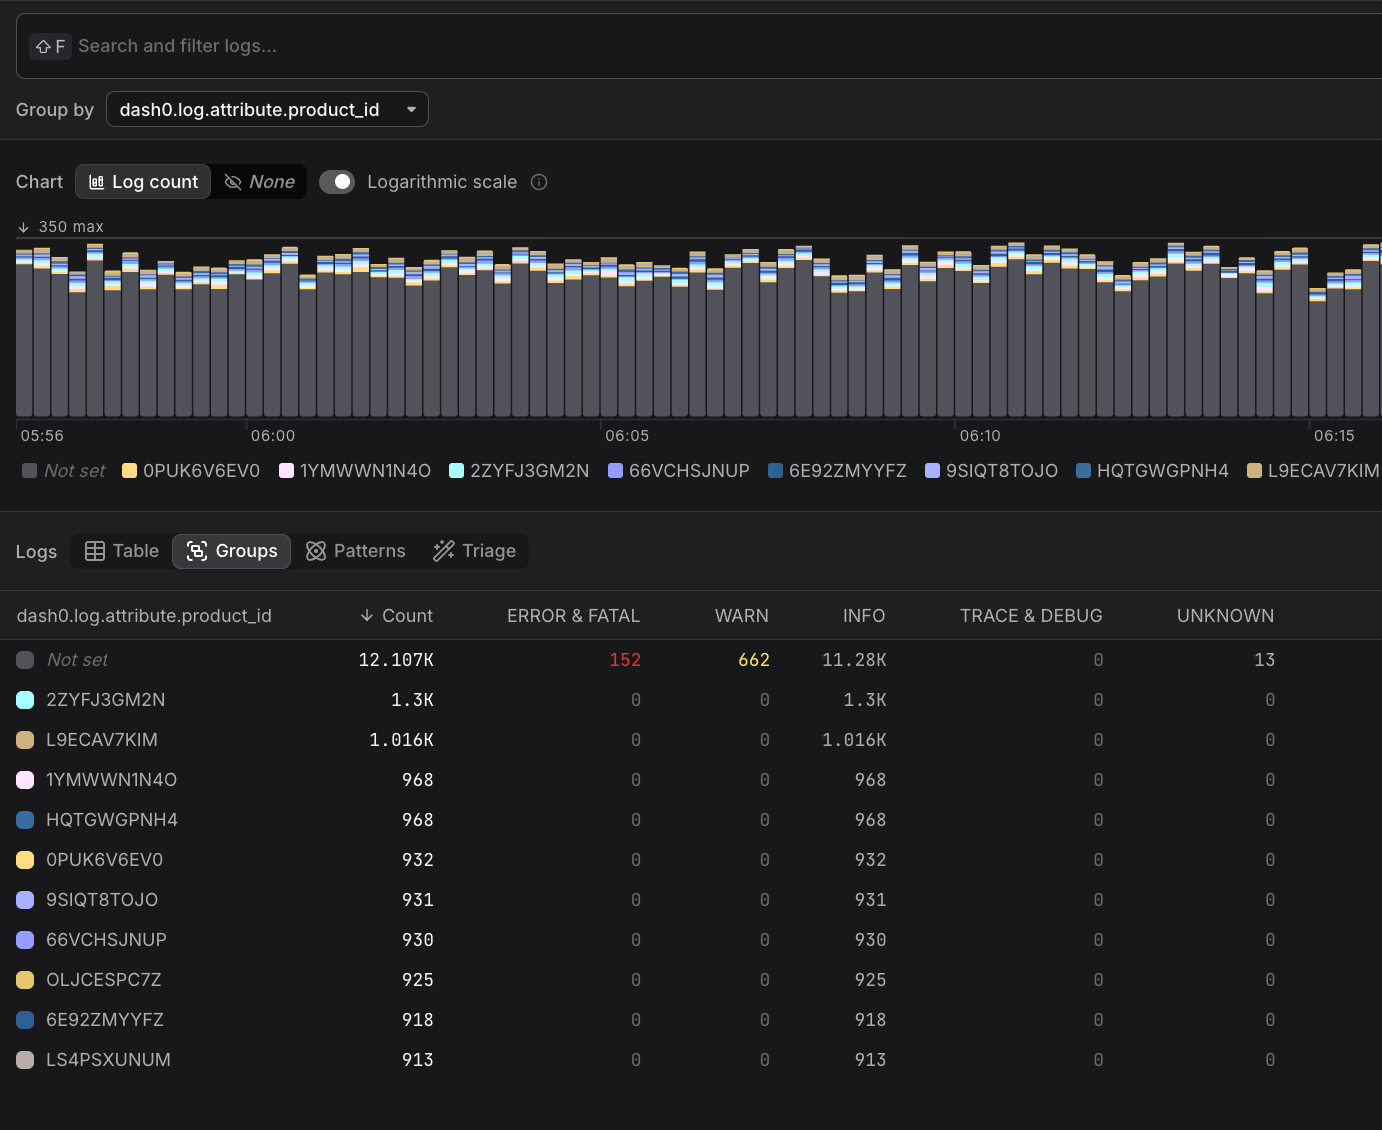
Task: Click the info icon beside Logarithmic scale
Action: tap(539, 182)
